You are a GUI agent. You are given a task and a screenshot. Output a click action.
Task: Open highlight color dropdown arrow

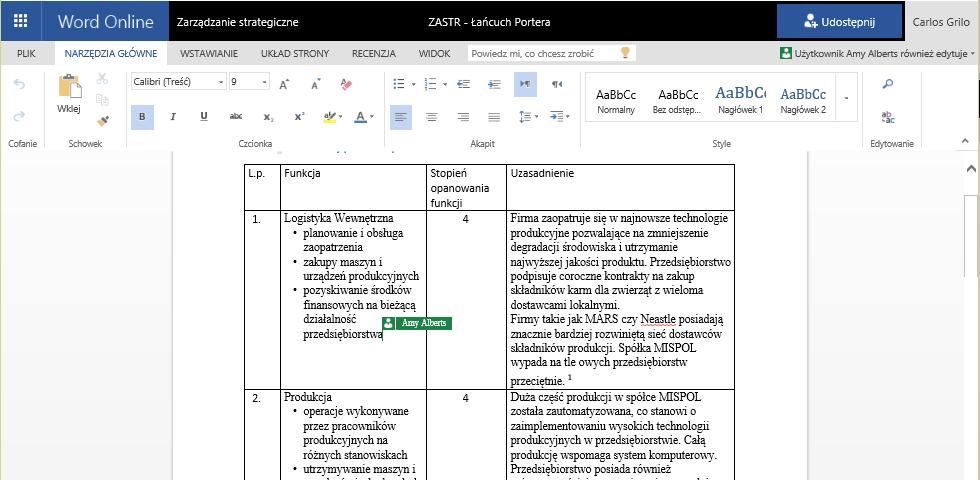pyautogui.click(x=341, y=117)
